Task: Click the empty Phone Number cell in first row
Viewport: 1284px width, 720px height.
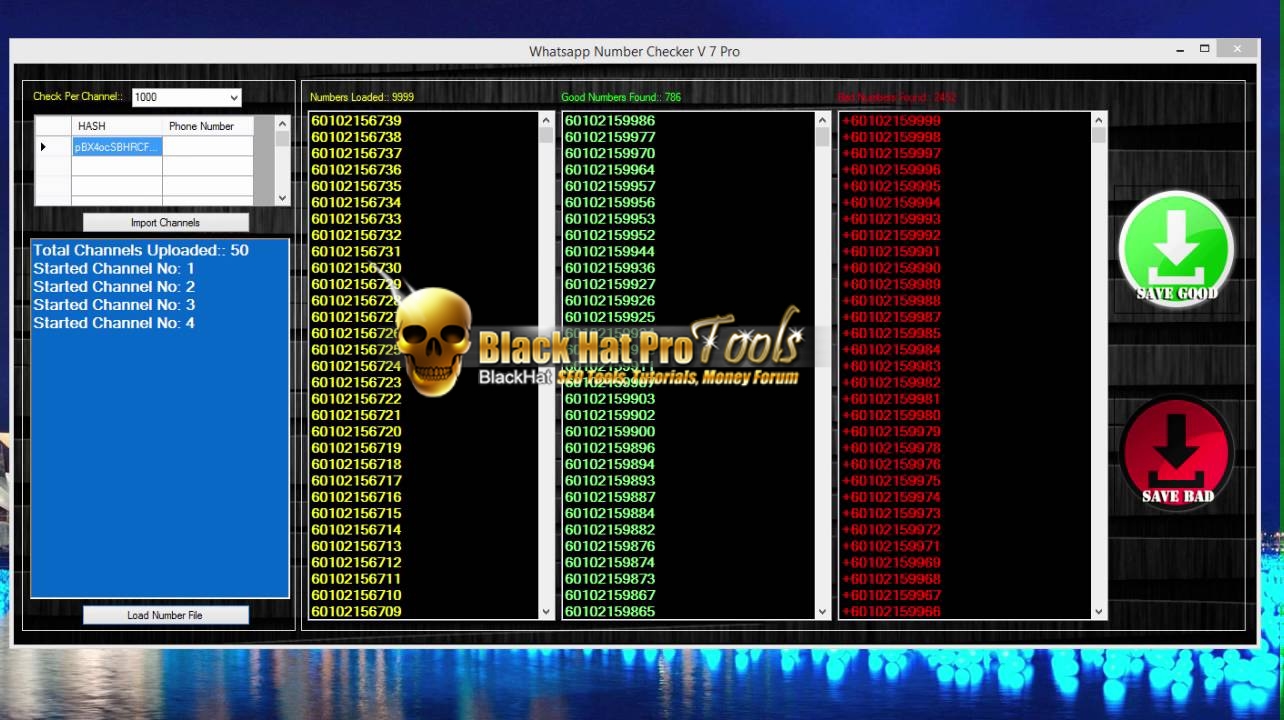Action: point(208,147)
